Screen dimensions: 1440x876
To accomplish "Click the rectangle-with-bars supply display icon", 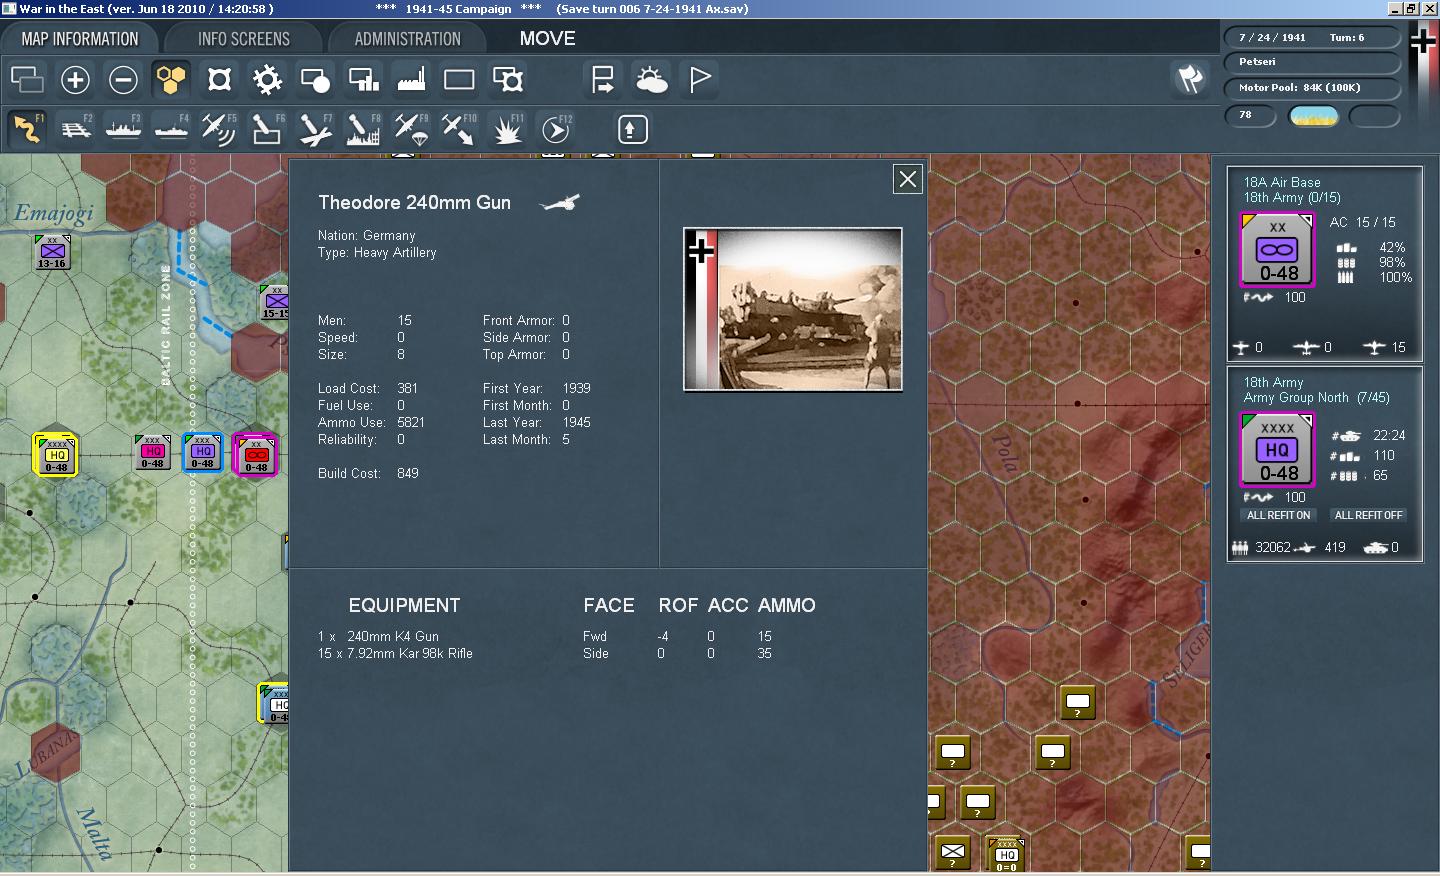I will point(363,79).
